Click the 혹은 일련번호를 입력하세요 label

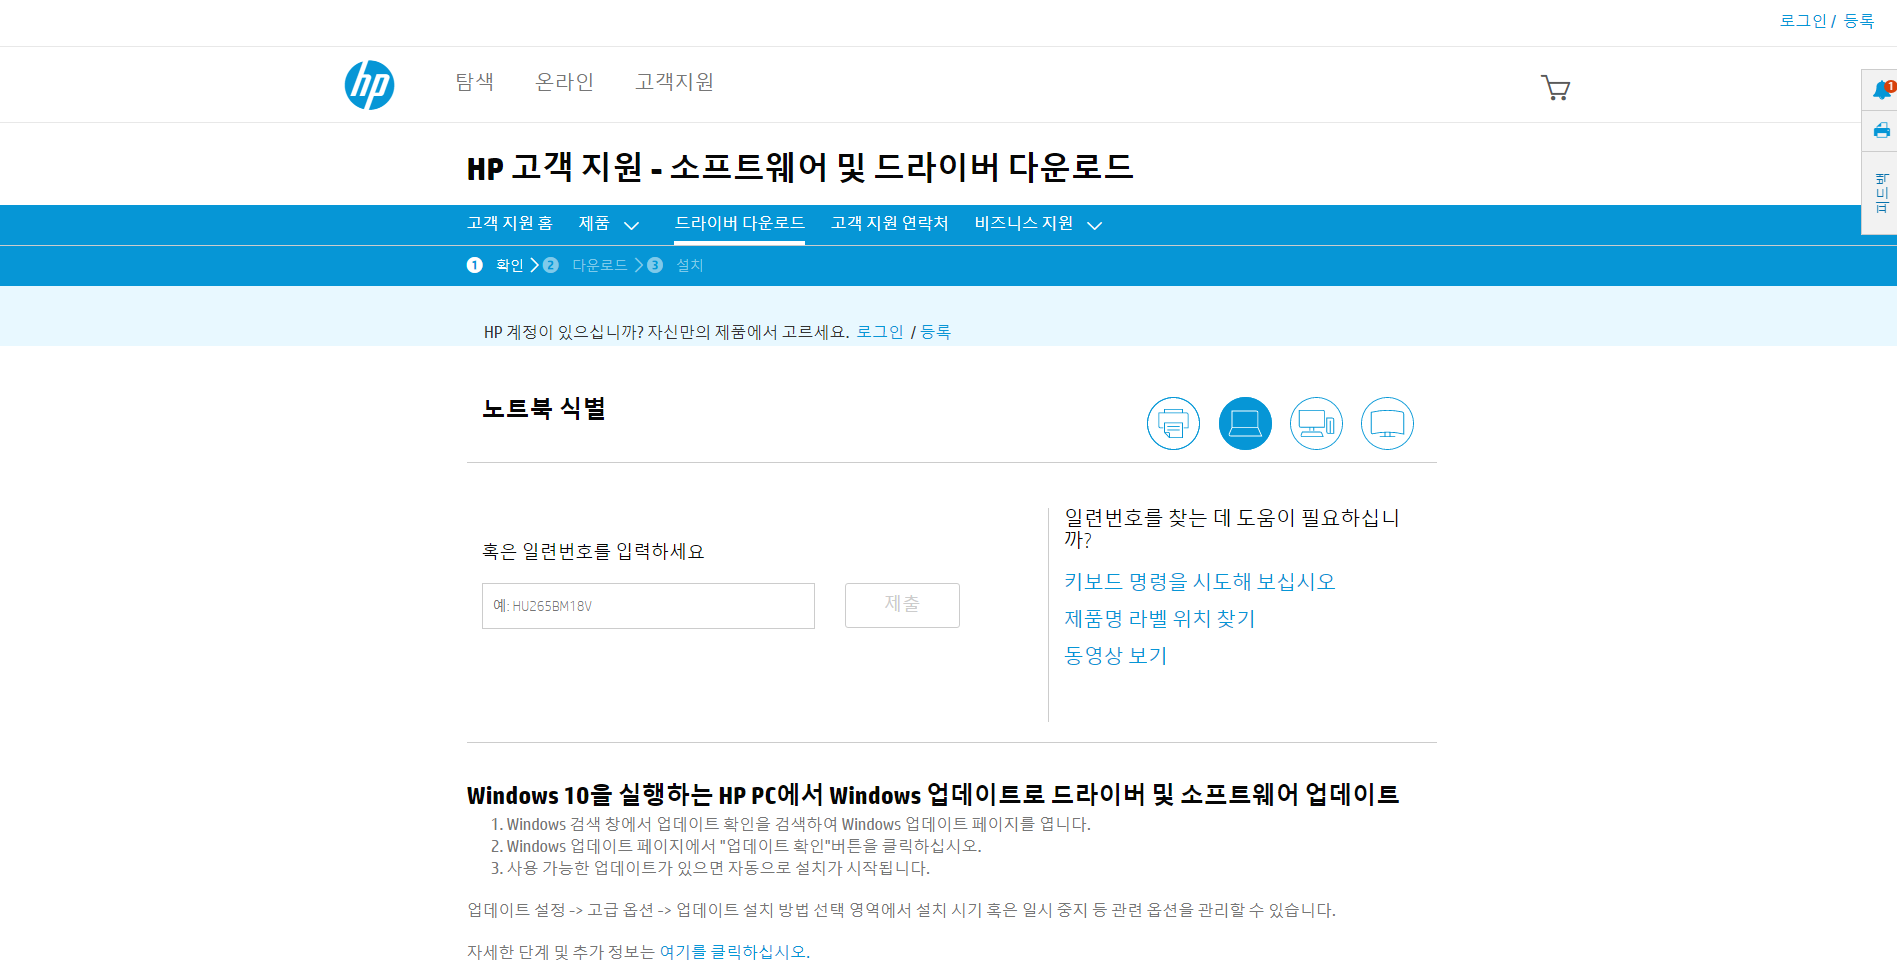tap(593, 552)
